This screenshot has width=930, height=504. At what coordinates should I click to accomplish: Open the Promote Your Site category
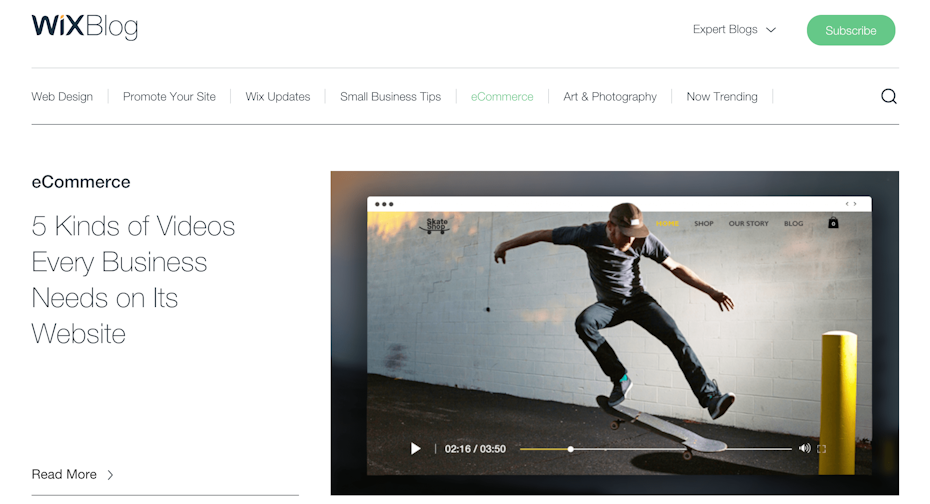(x=169, y=97)
